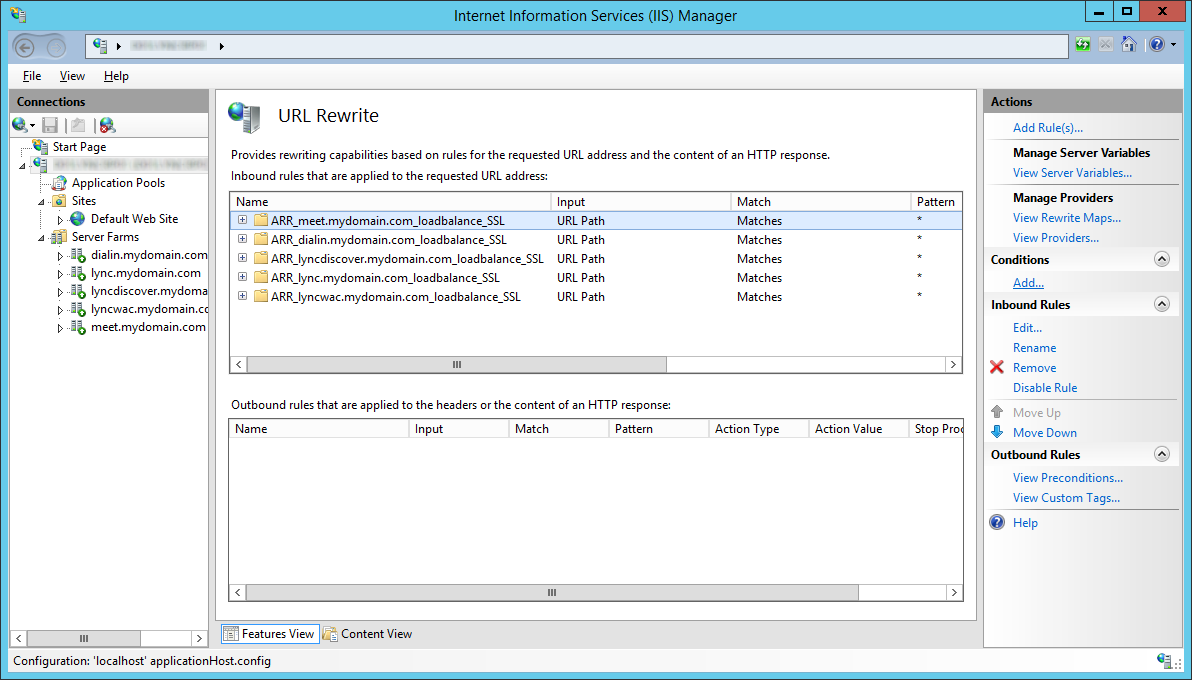This screenshot has height=680, width=1192.
Task: Collapse the Conditions section in Actions
Action: coord(1162,259)
